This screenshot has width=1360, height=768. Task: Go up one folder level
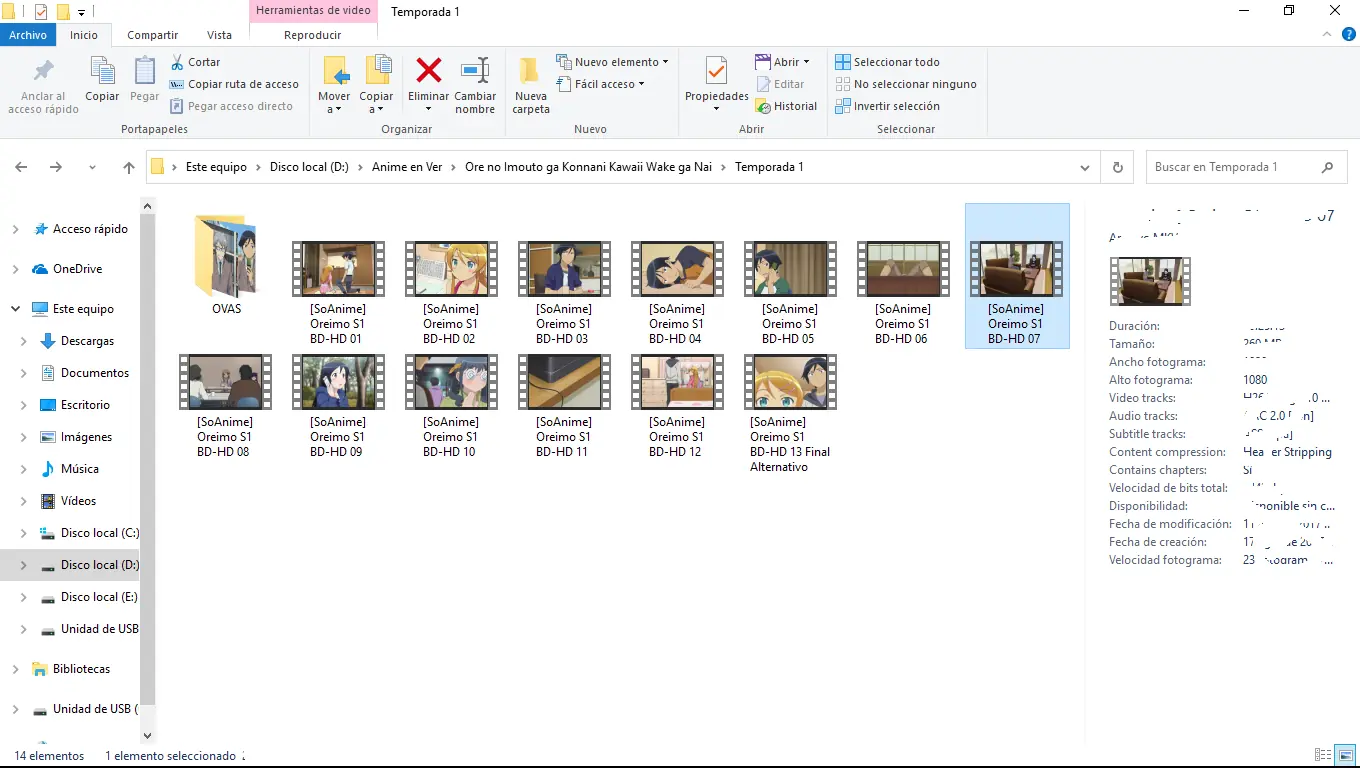[128, 167]
